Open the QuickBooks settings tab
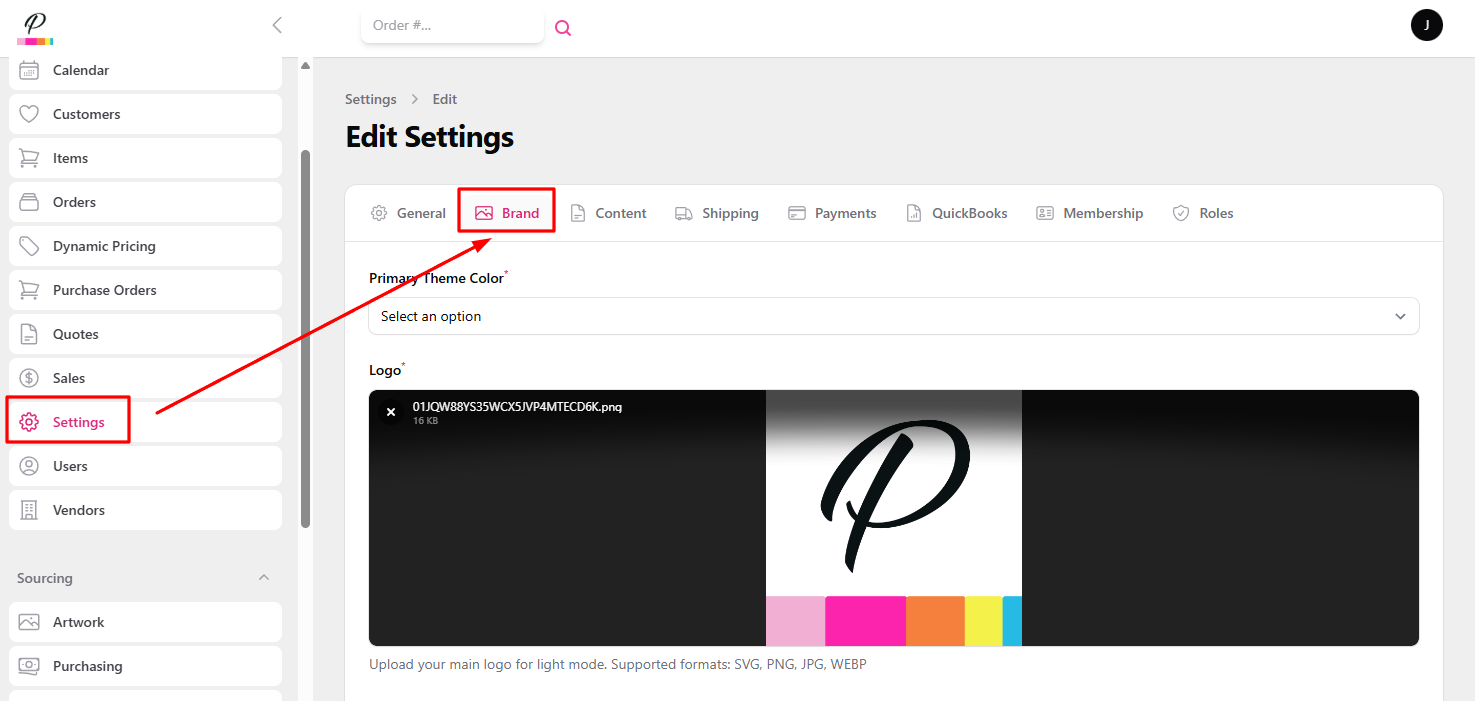 (x=956, y=212)
